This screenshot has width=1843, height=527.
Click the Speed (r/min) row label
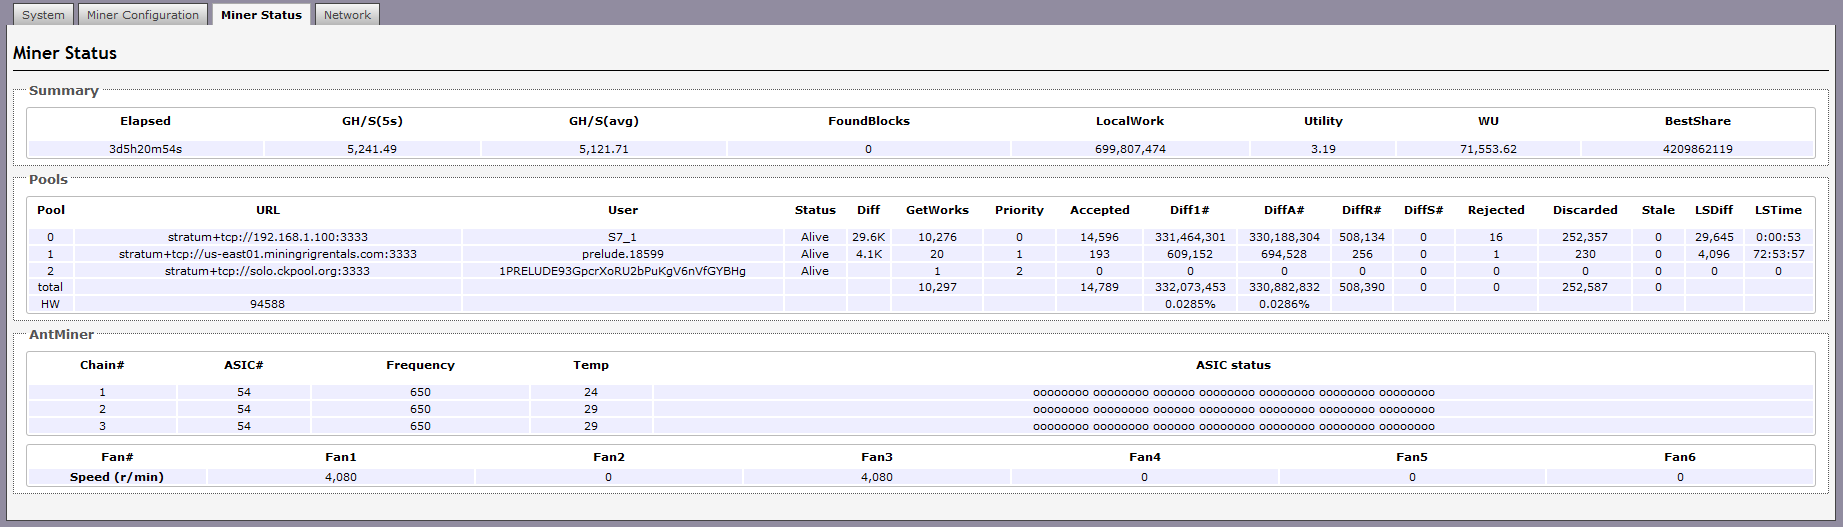[x=117, y=477]
